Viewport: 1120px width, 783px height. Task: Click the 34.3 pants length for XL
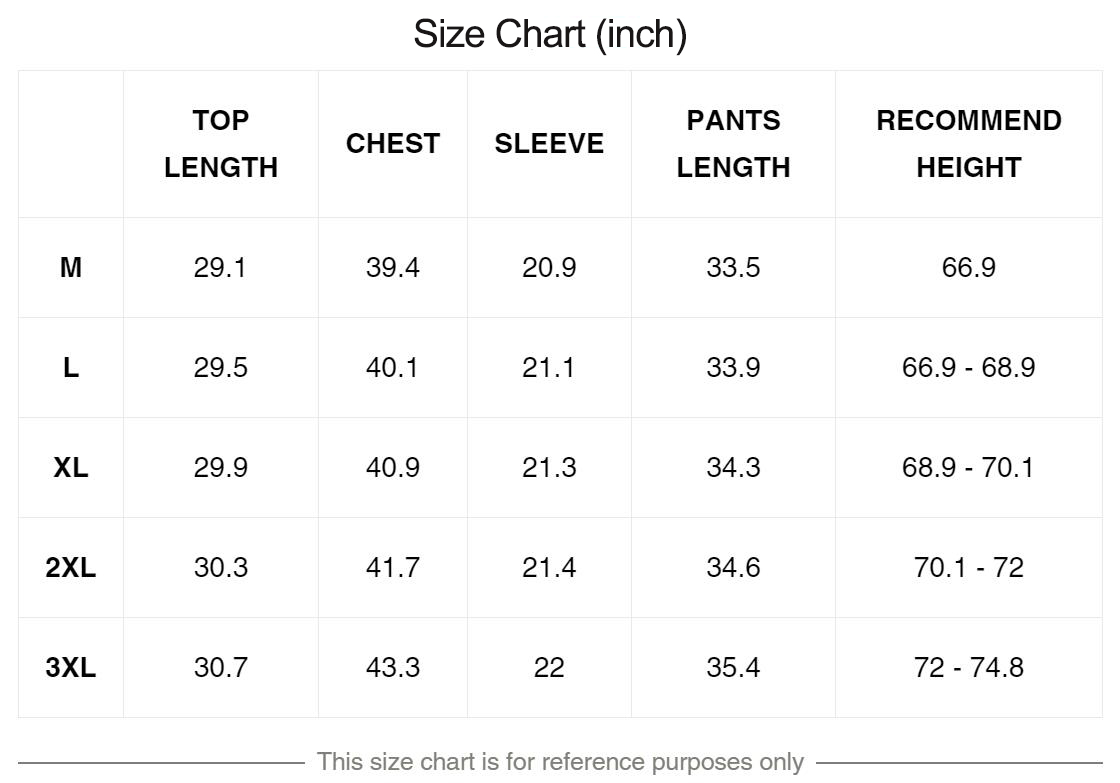point(734,467)
